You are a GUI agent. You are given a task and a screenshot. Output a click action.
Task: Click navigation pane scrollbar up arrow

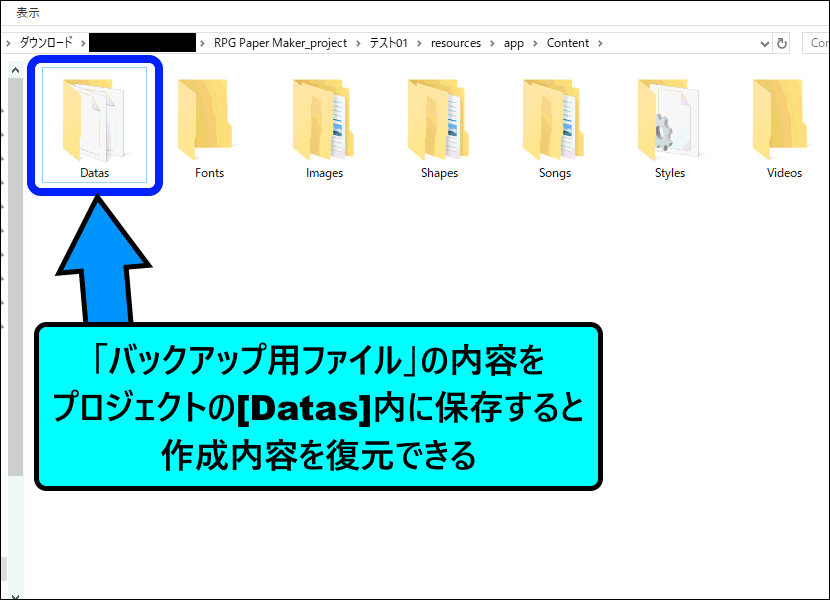coord(15,69)
